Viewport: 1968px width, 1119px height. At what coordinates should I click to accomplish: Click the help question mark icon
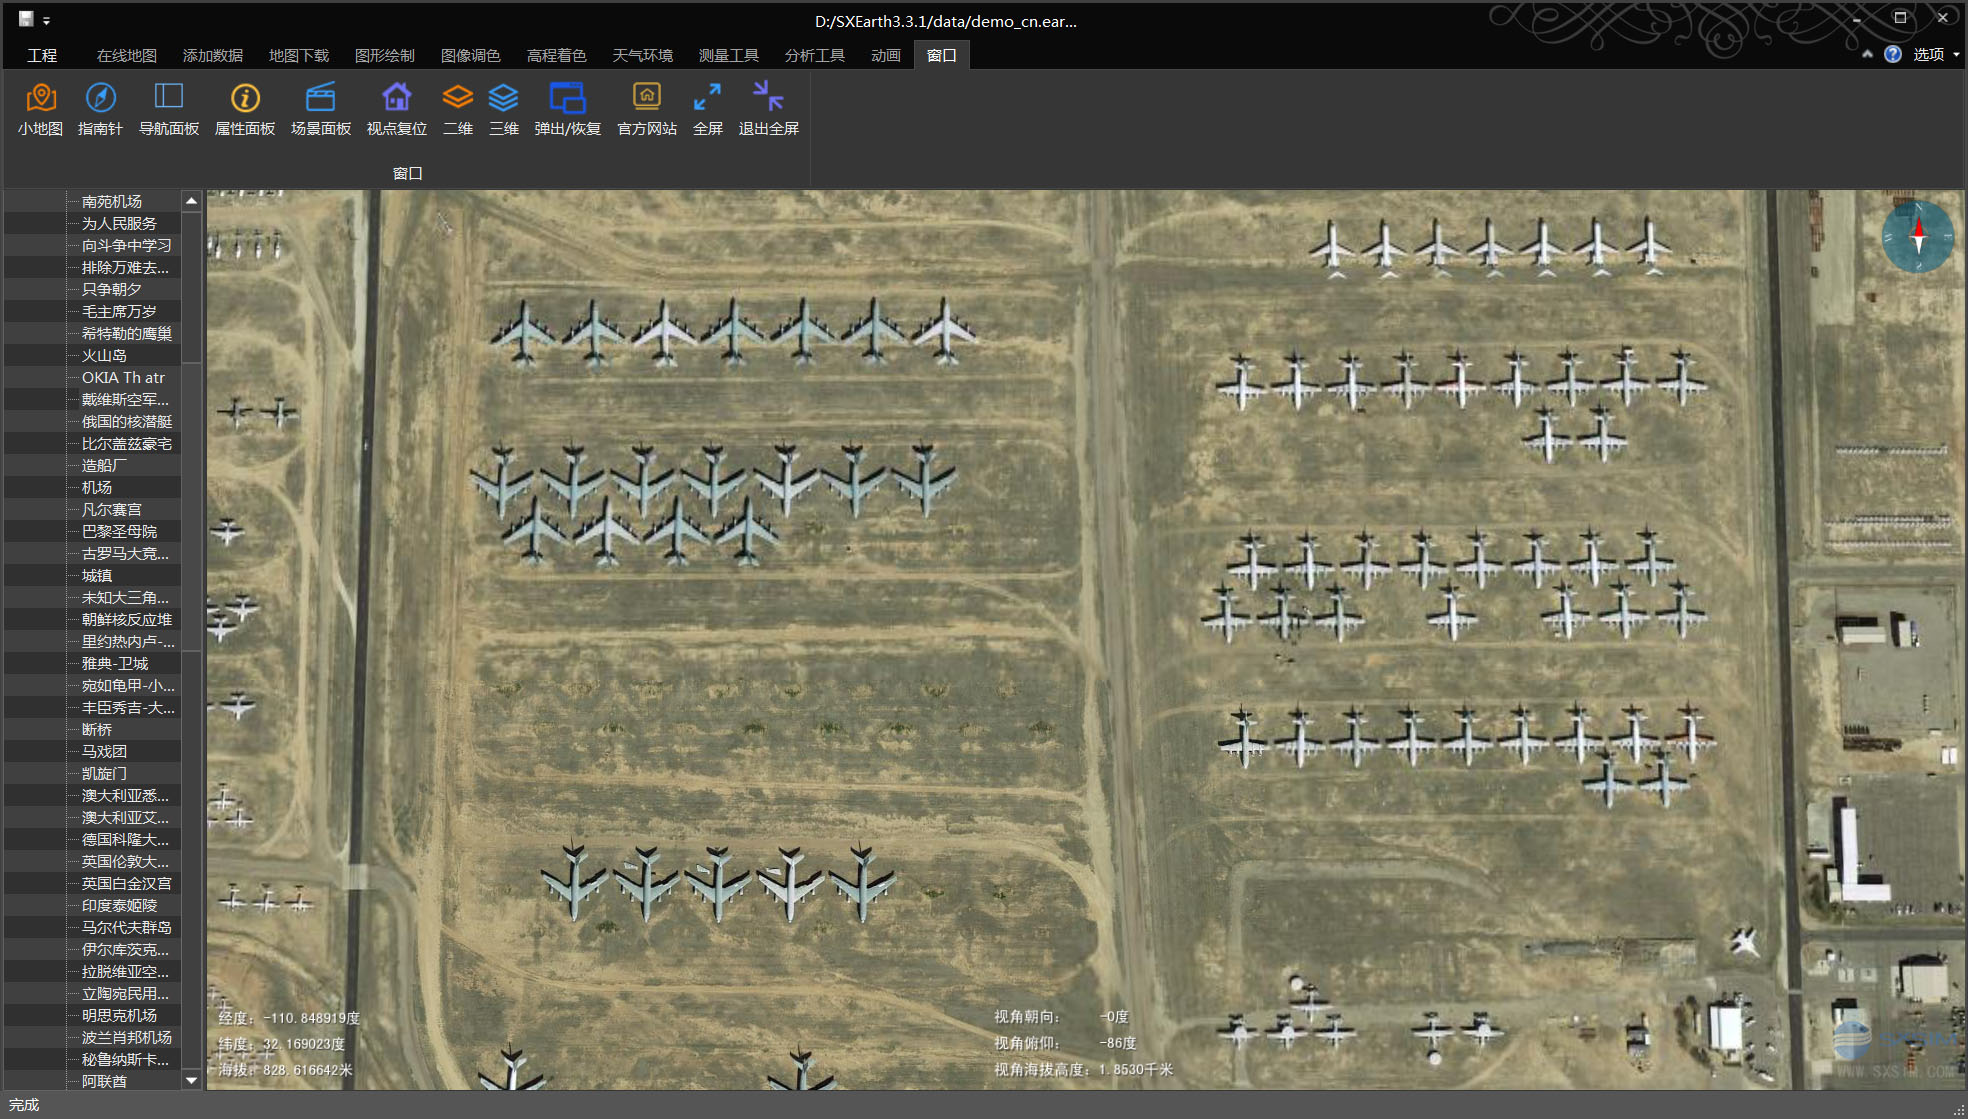pos(1892,54)
